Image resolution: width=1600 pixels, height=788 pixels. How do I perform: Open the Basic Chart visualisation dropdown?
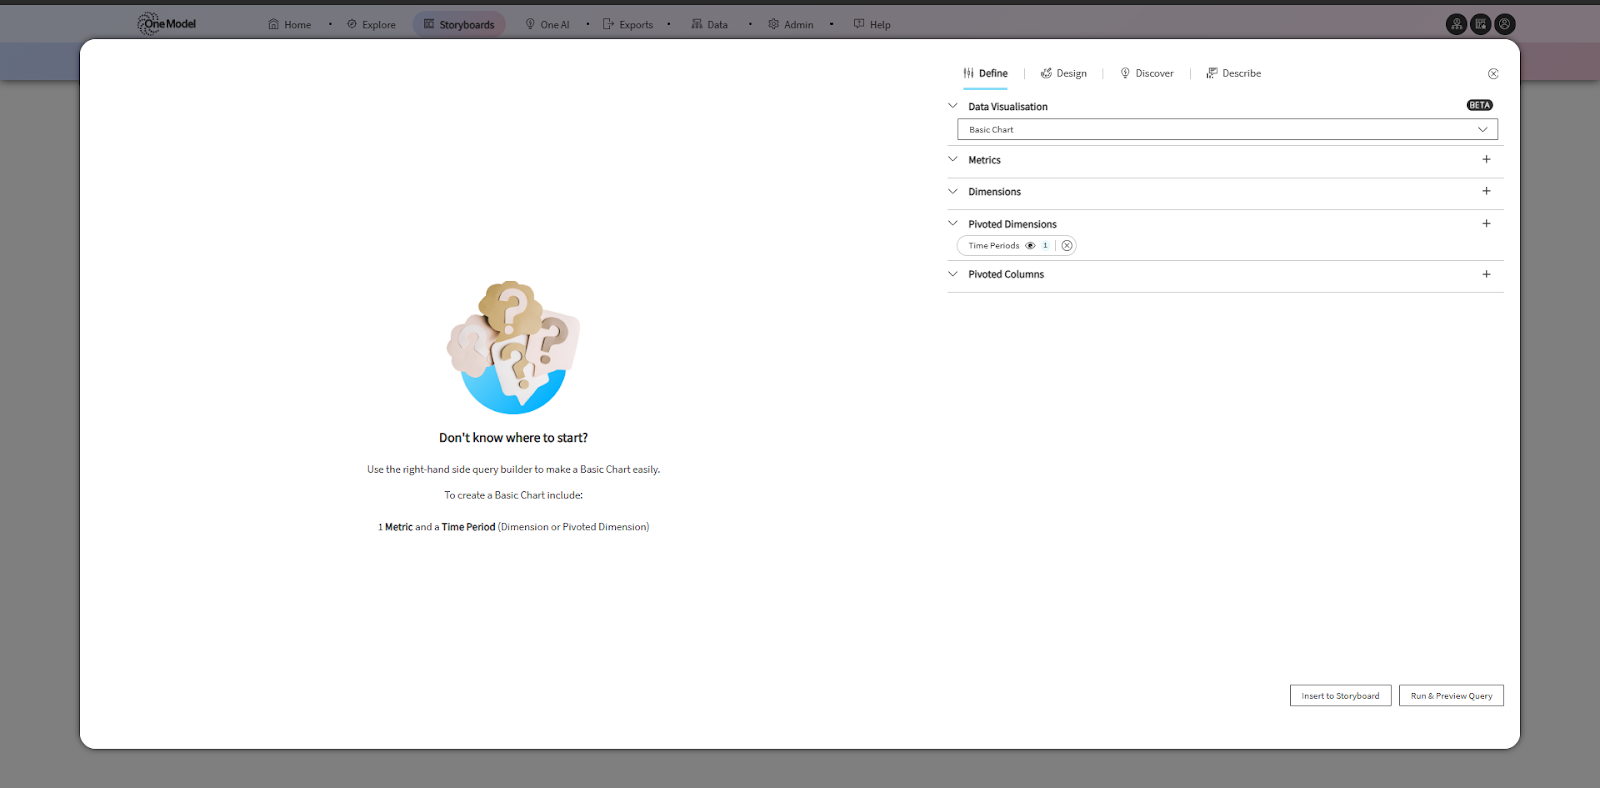pyautogui.click(x=1227, y=130)
